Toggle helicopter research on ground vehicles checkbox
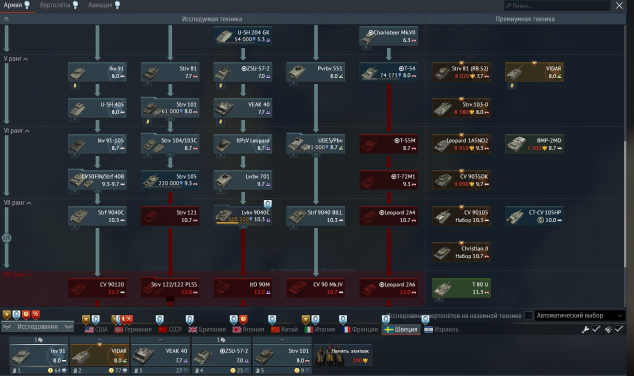 (528, 315)
